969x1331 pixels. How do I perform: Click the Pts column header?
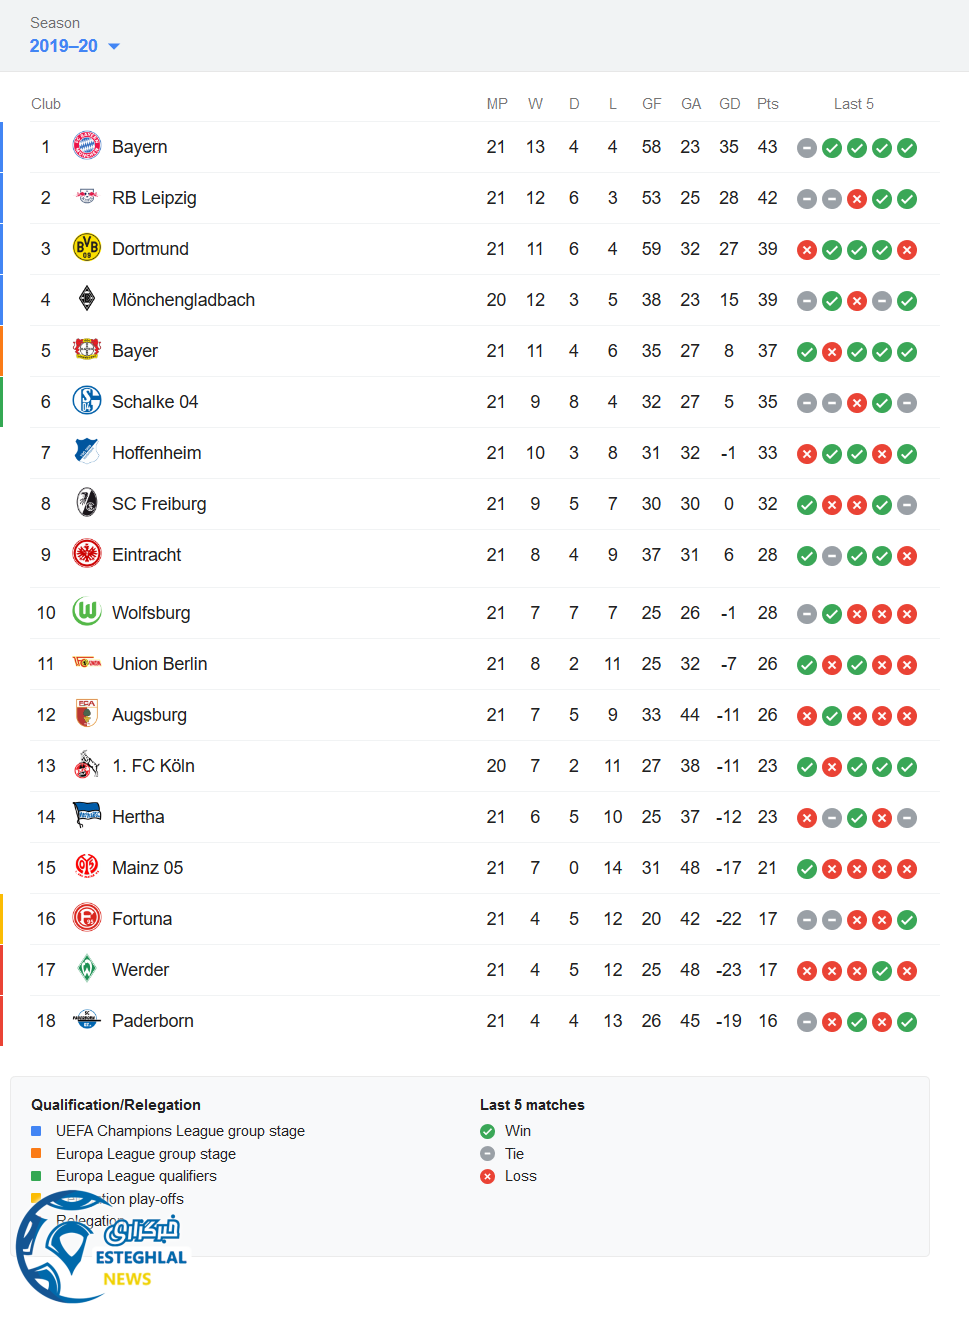767,104
